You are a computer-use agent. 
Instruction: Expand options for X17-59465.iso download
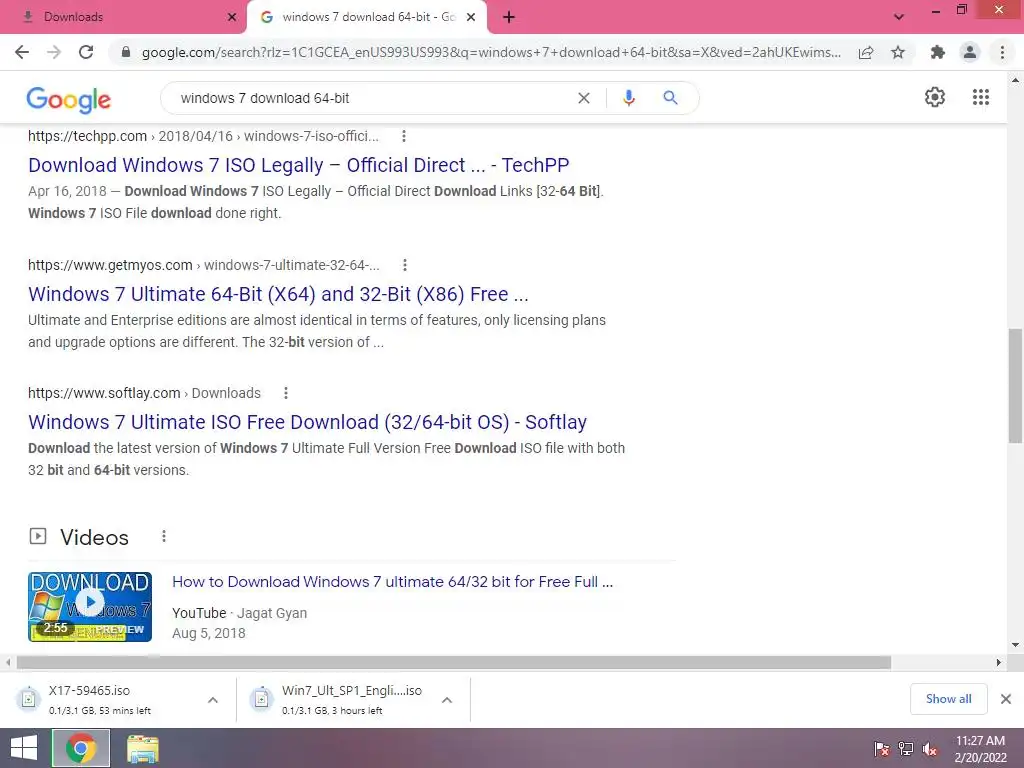(x=213, y=699)
